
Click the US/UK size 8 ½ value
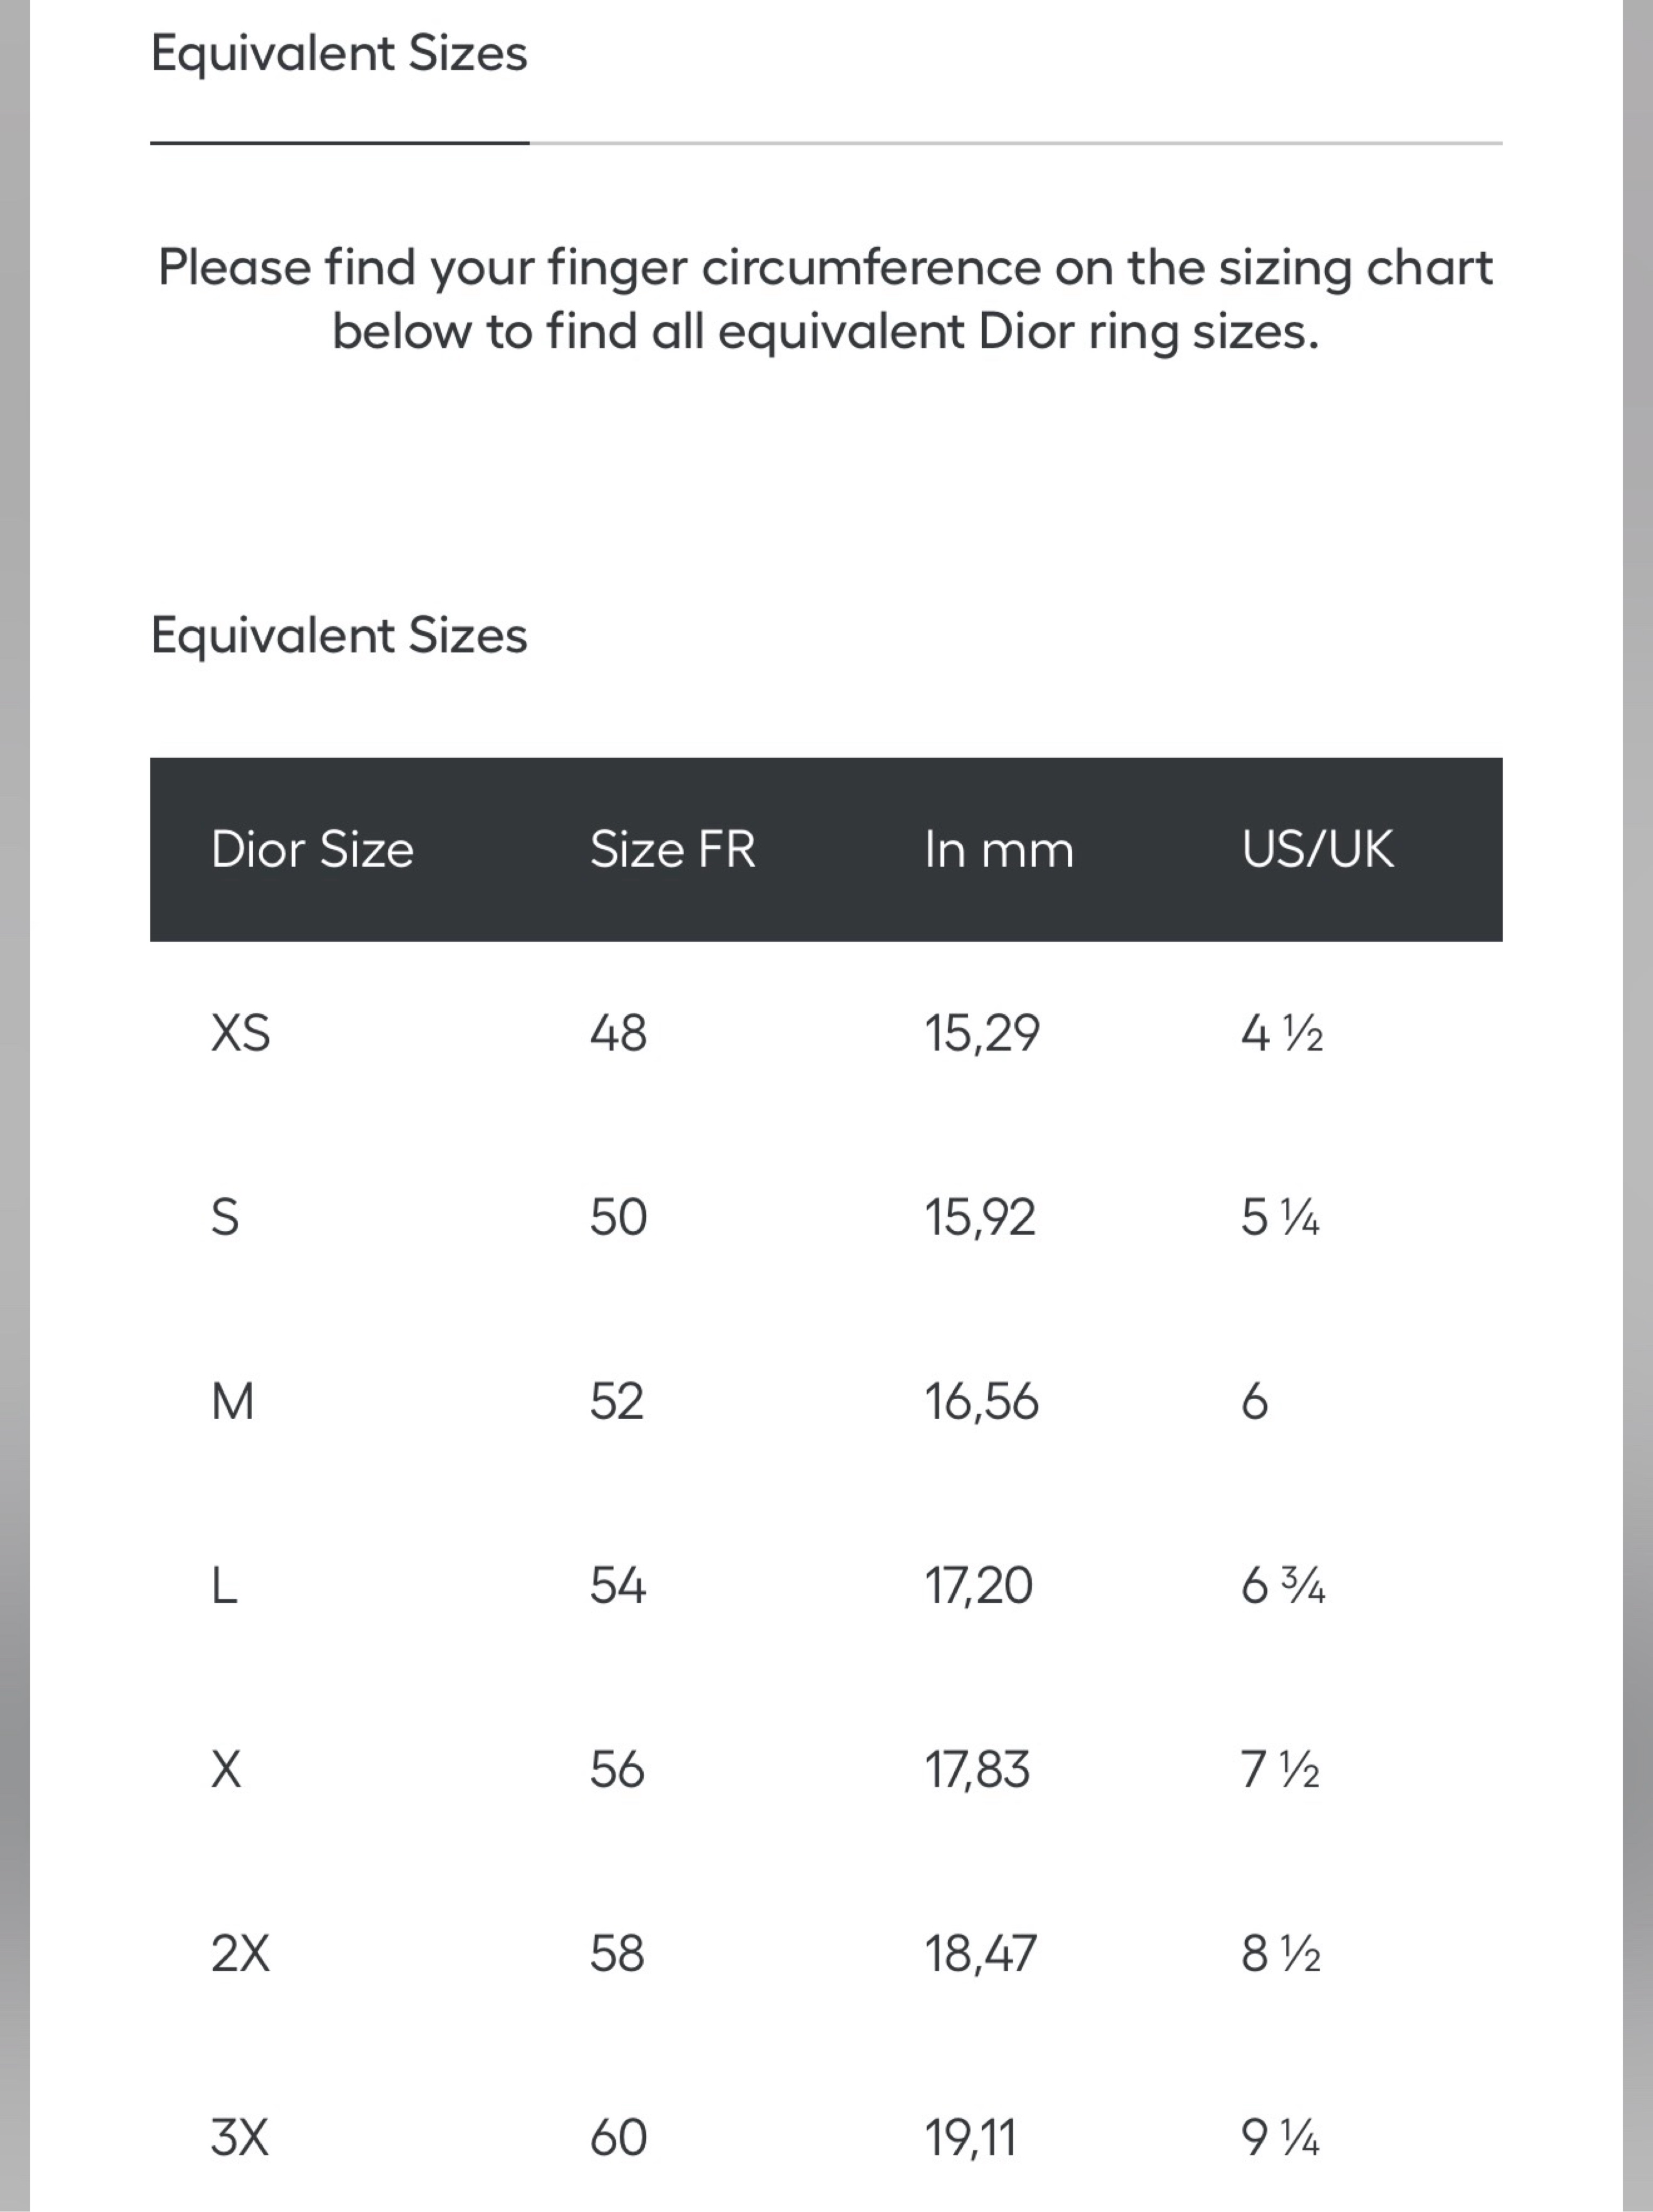(1281, 1953)
